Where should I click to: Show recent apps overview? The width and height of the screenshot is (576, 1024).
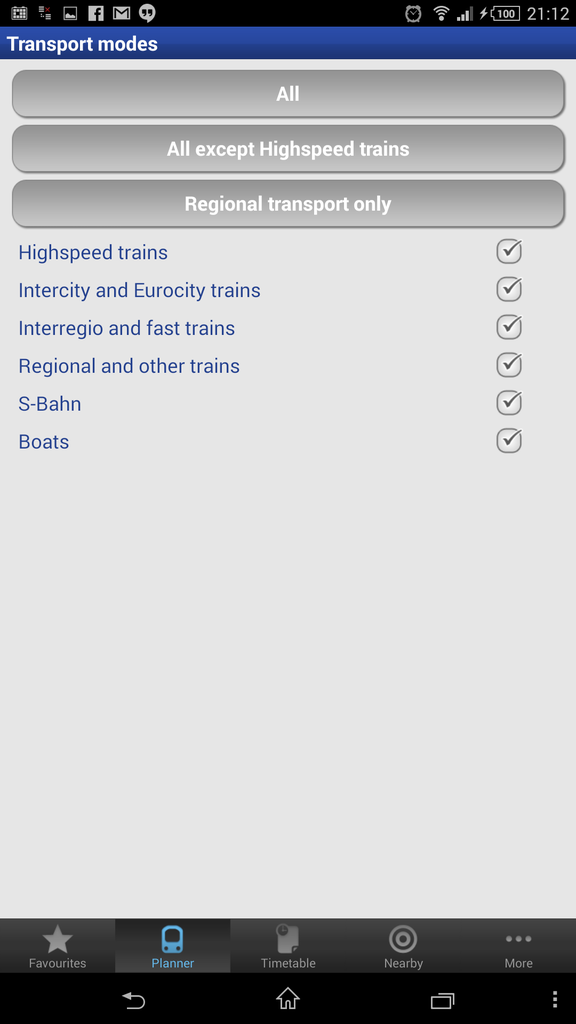click(x=442, y=1000)
